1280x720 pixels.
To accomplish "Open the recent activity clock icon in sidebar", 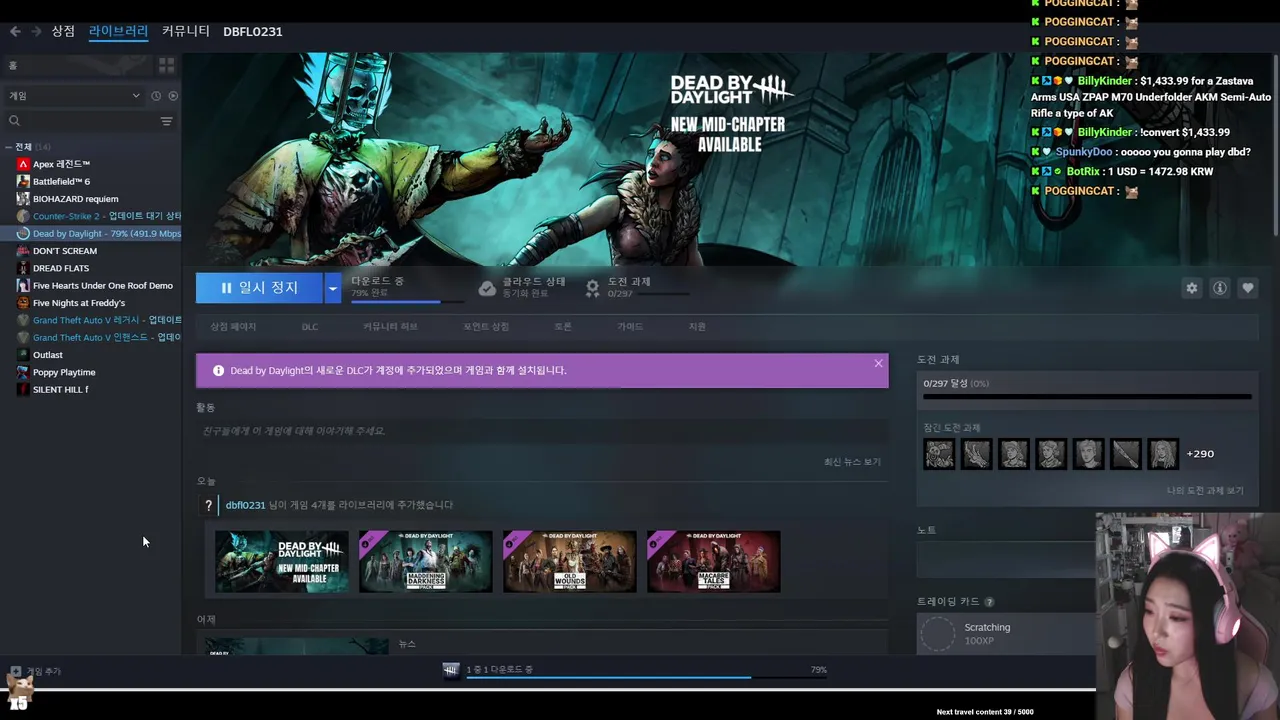I will click(x=156, y=96).
